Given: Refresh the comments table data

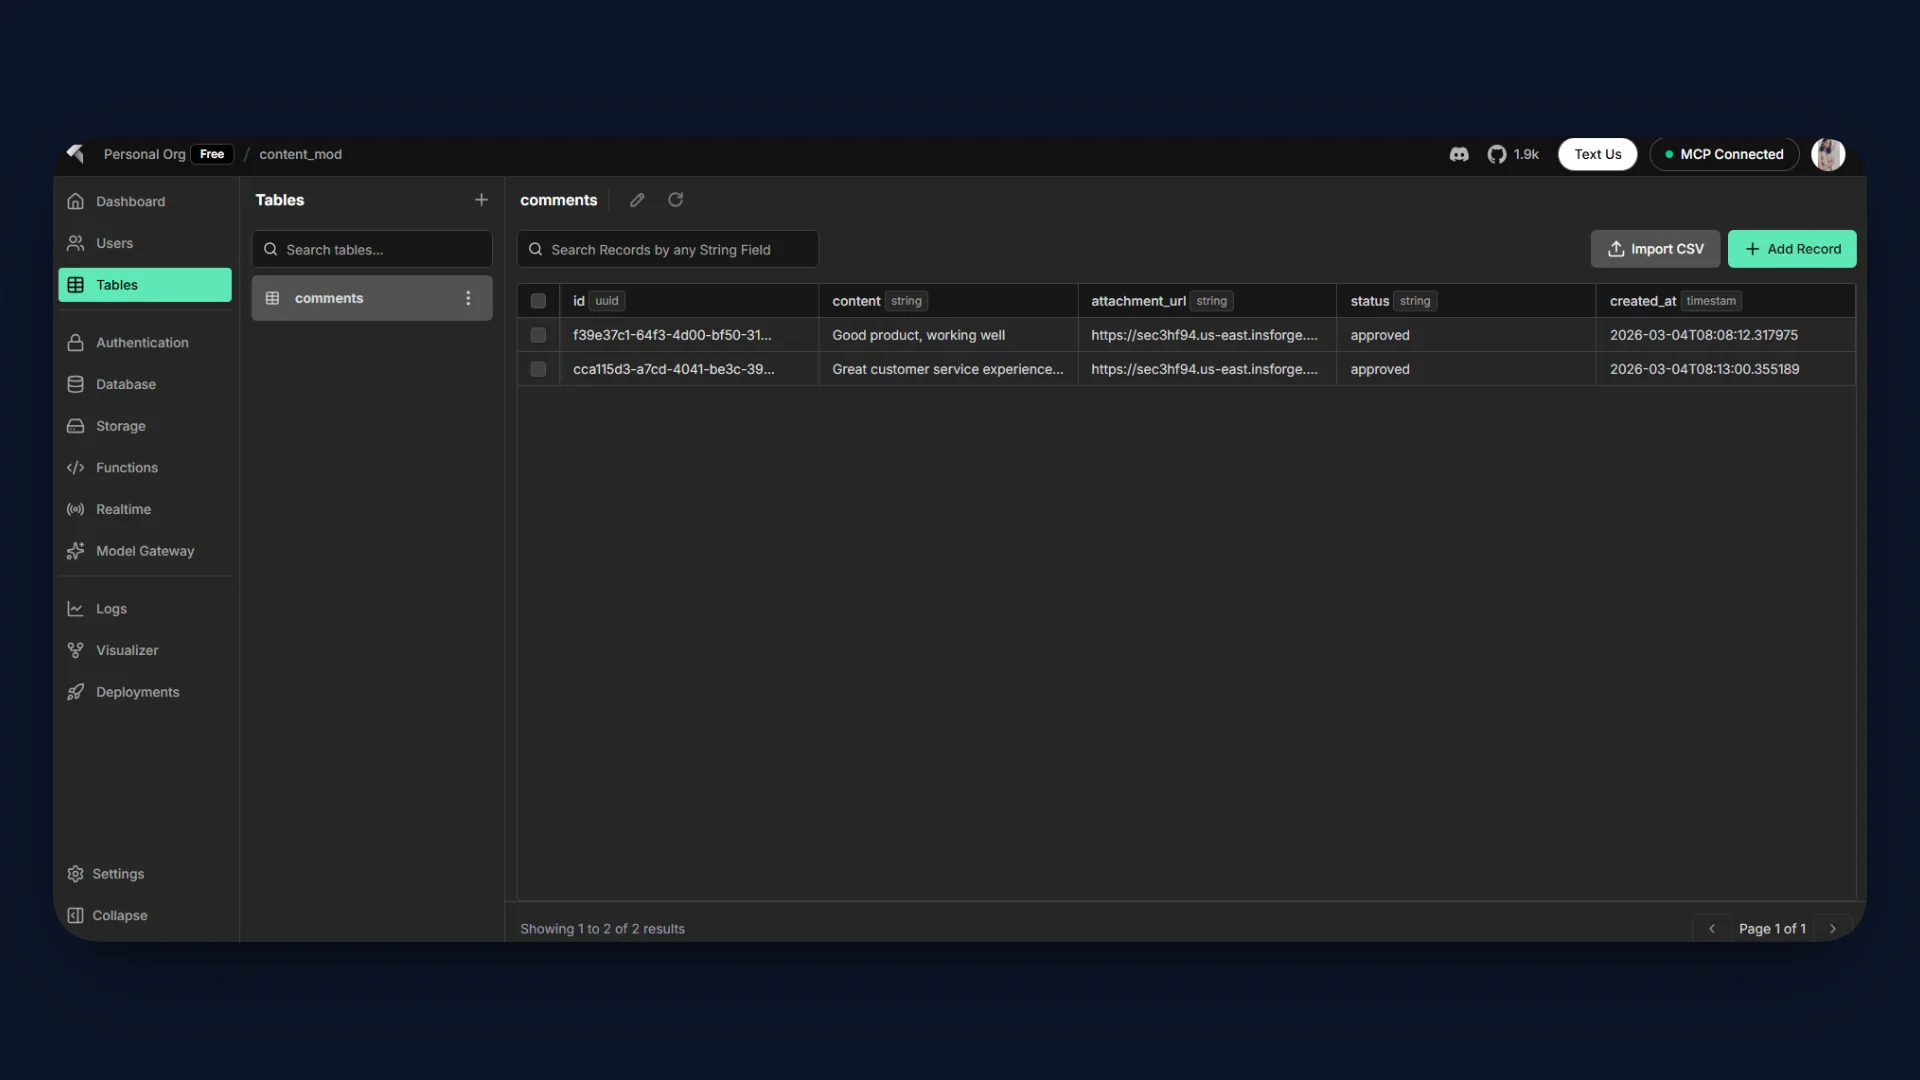Looking at the screenshot, I should click(x=676, y=200).
